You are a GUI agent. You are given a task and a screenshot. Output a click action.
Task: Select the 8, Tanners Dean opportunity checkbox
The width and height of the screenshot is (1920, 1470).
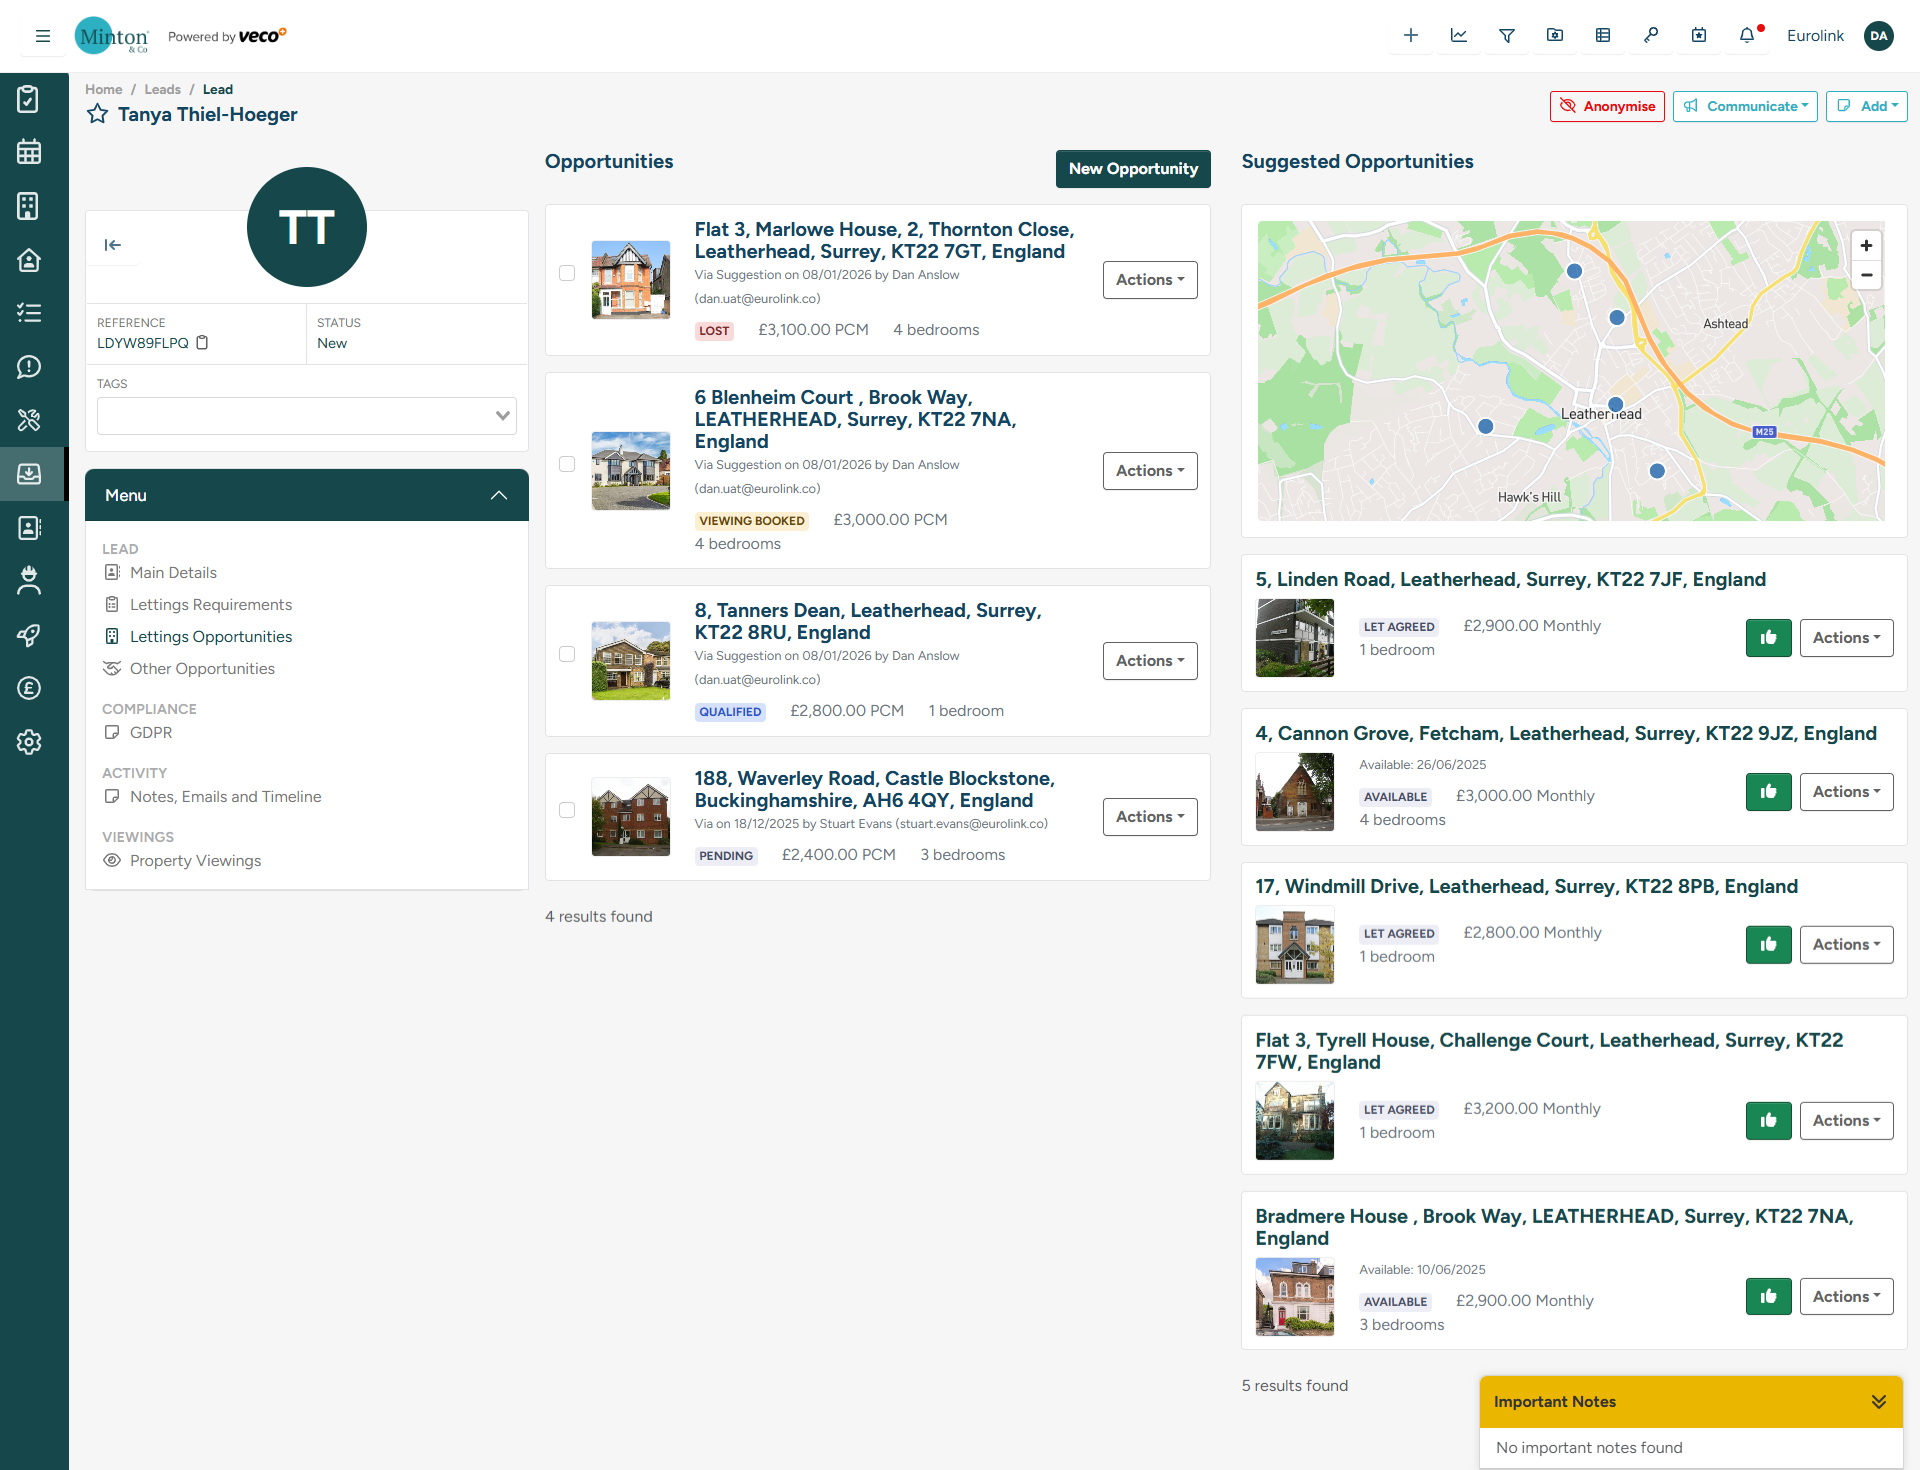(x=567, y=654)
